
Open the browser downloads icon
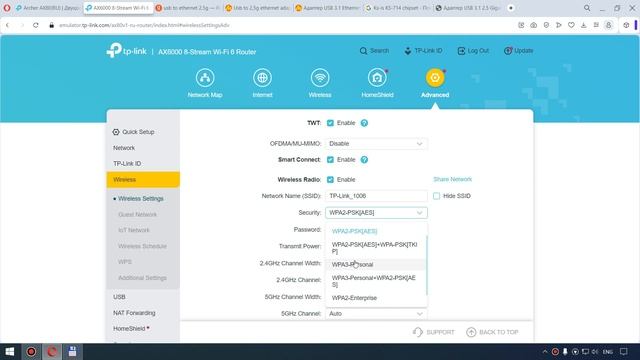pyautogui.click(x=584, y=25)
